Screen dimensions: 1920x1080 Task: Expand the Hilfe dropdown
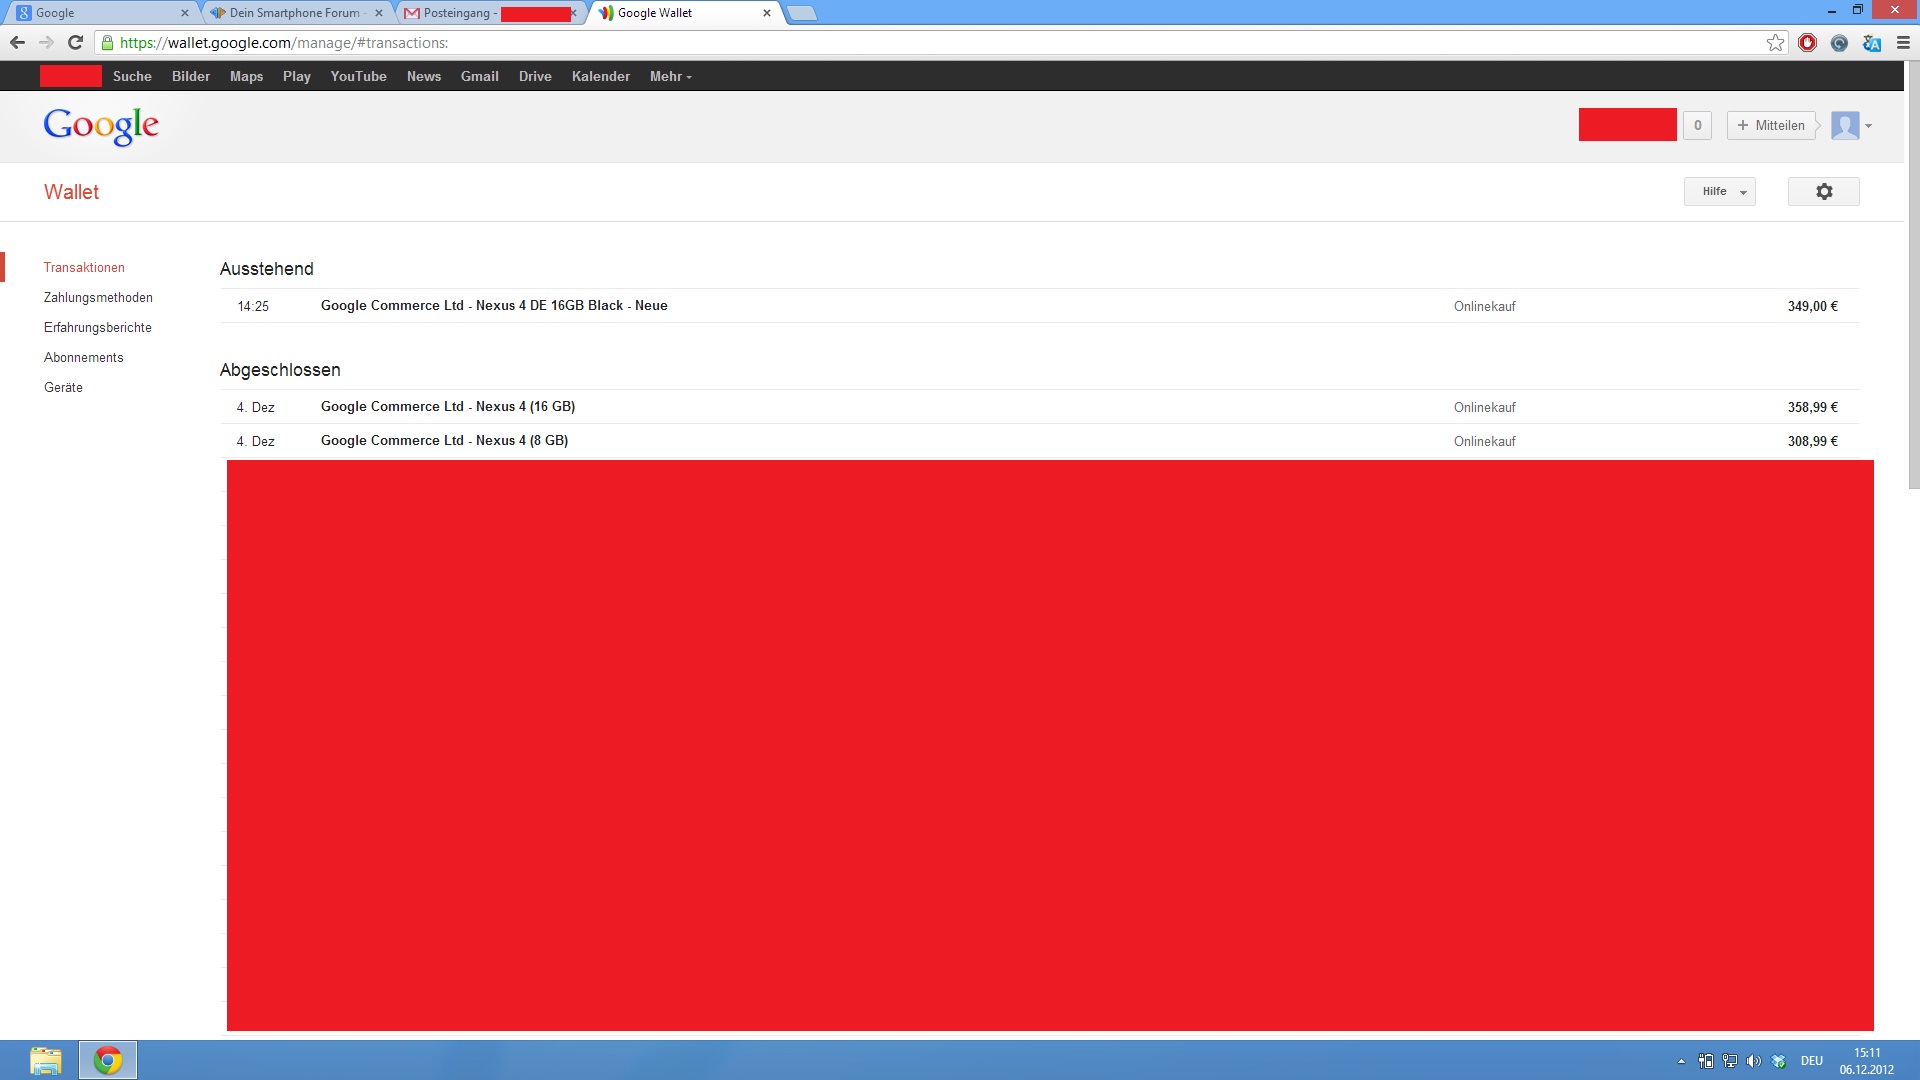pyautogui.click(x=1719, y=191)
